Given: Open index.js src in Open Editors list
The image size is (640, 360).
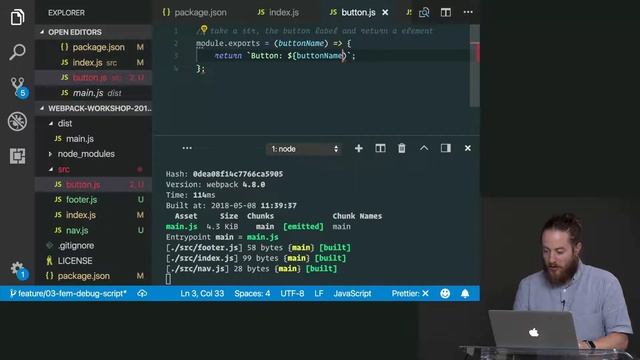Looking at the screenshot, I should point(93,62).
